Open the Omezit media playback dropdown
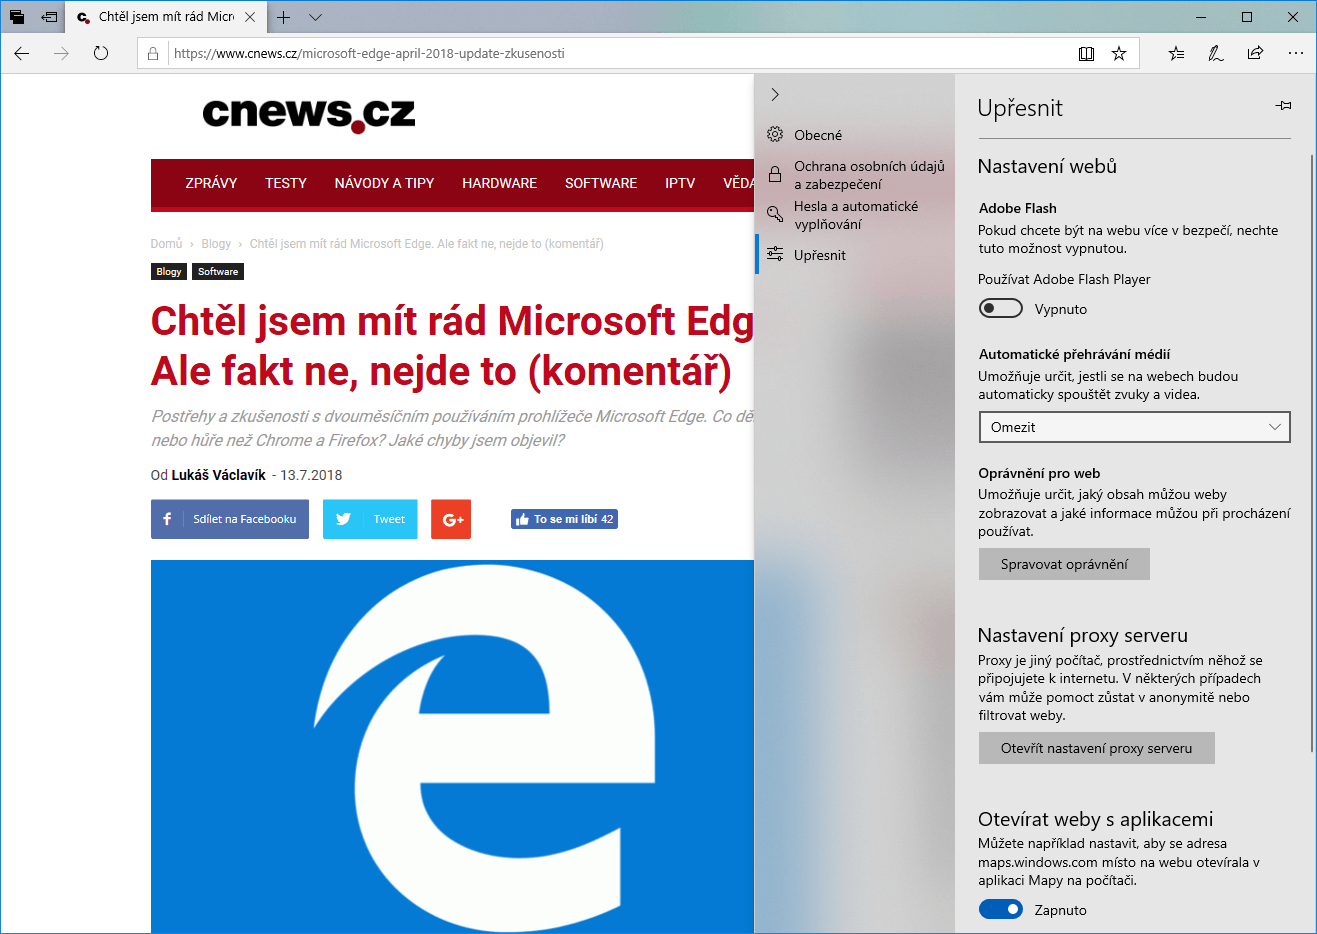 pyautogui.click(x=1134, y=427)
